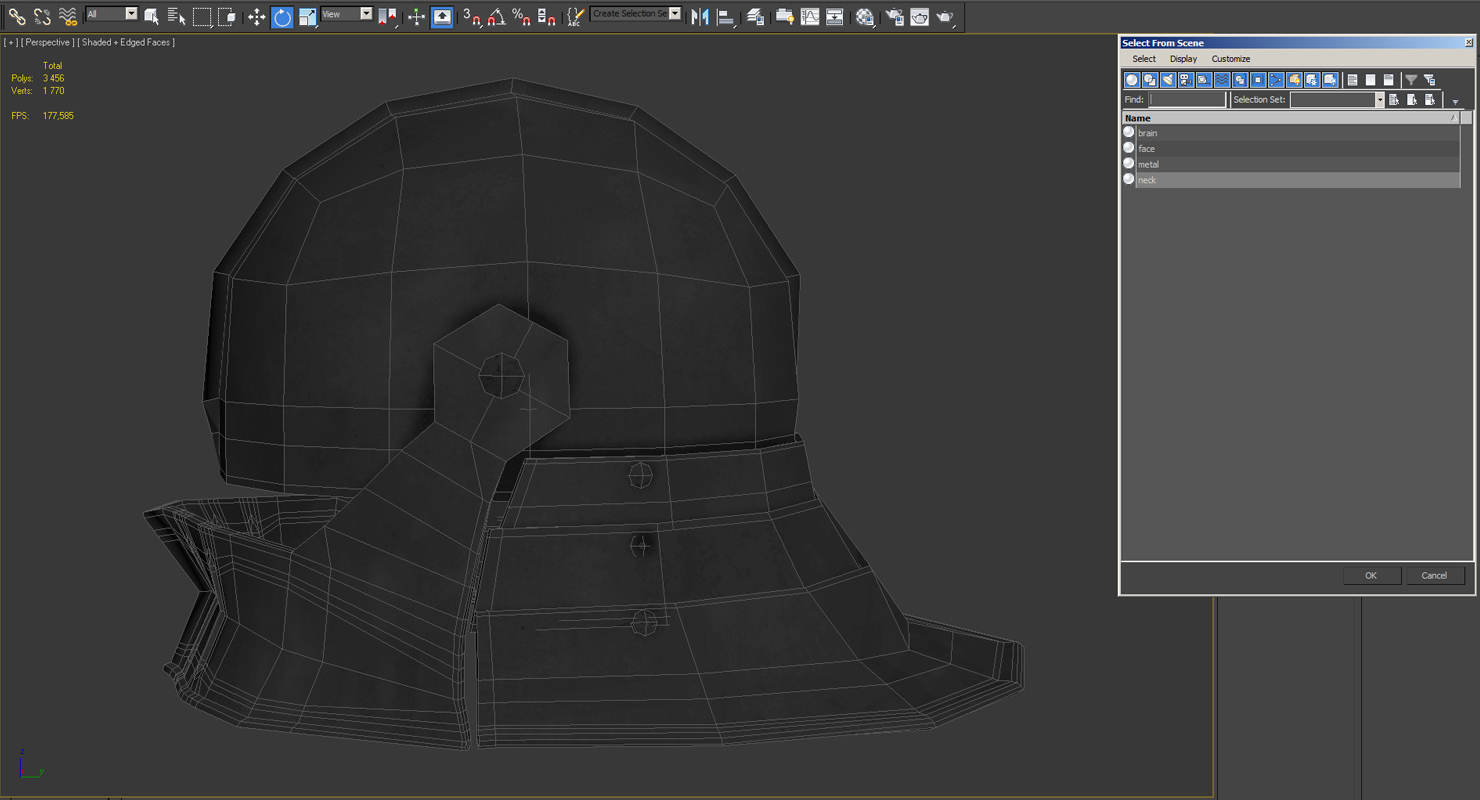Toggle Display Lights filter in dialog
This screenshot has height=800, width=1480.
(x=1168, y=80)
